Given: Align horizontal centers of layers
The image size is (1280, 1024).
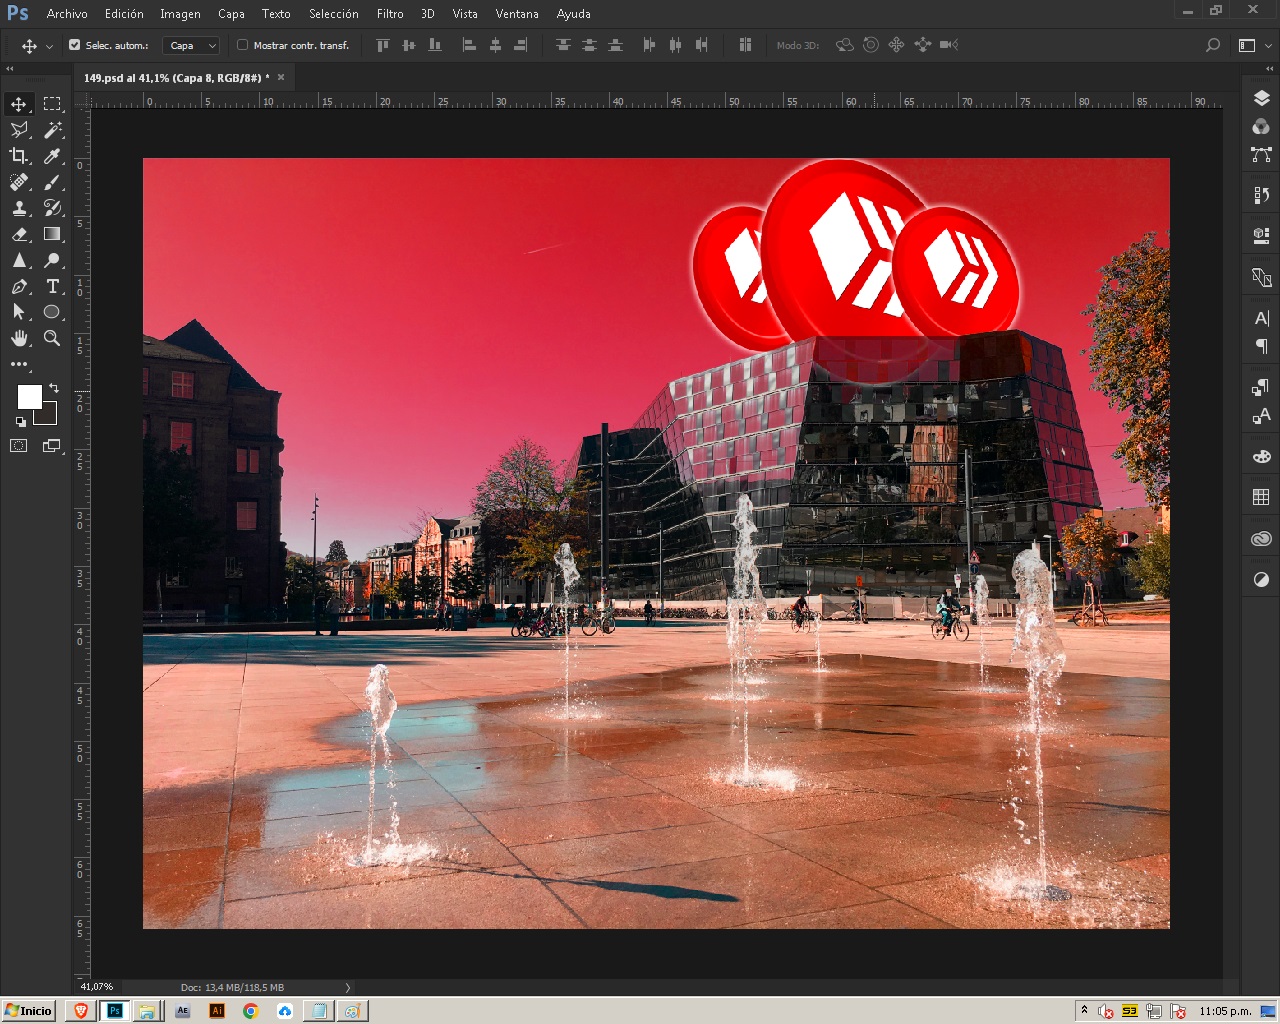Looking at the screenshot, I should click(x=495, y=45).
